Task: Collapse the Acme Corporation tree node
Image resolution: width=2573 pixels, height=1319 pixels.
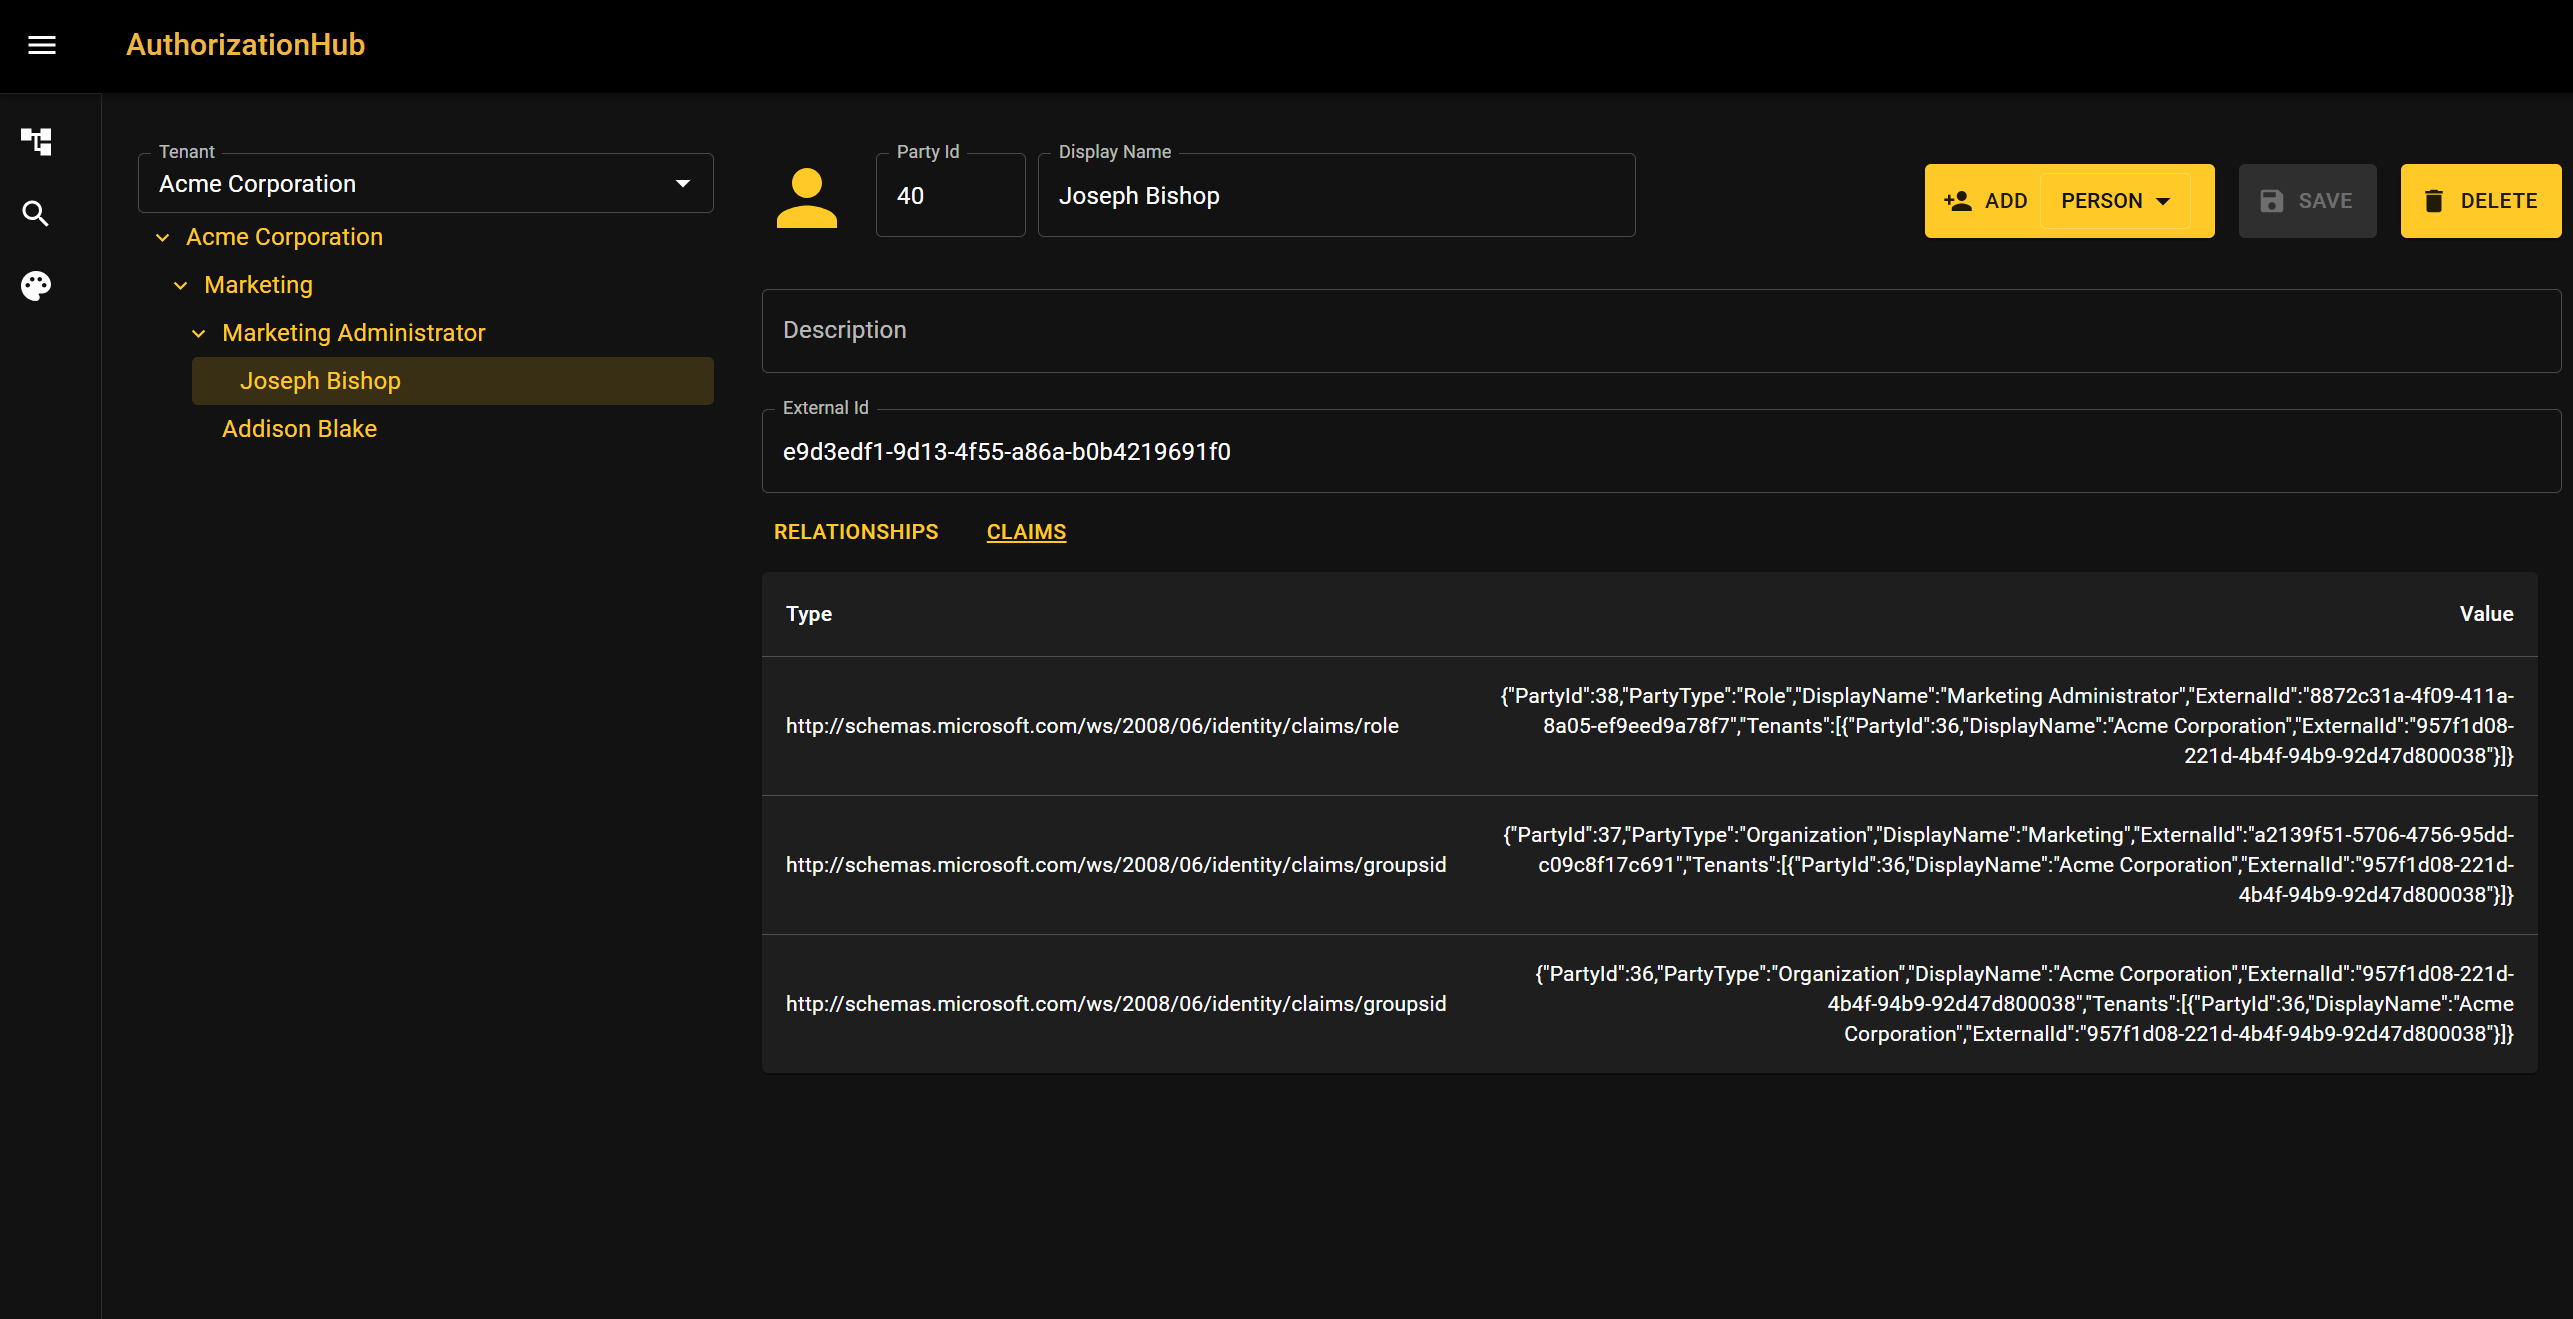Action: (163, 237)
